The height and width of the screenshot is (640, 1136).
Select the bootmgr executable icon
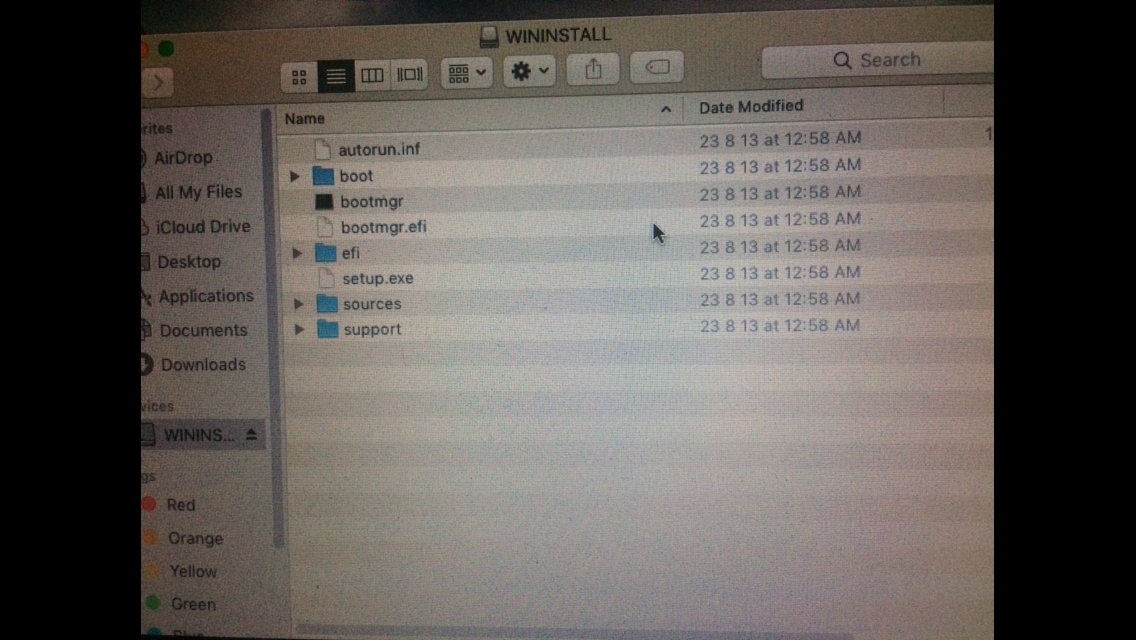[x=325, y=201]
